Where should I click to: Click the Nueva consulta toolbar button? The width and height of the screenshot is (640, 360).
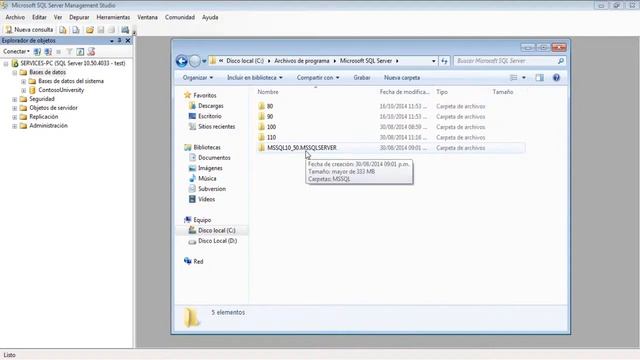(x=29, y=30)
